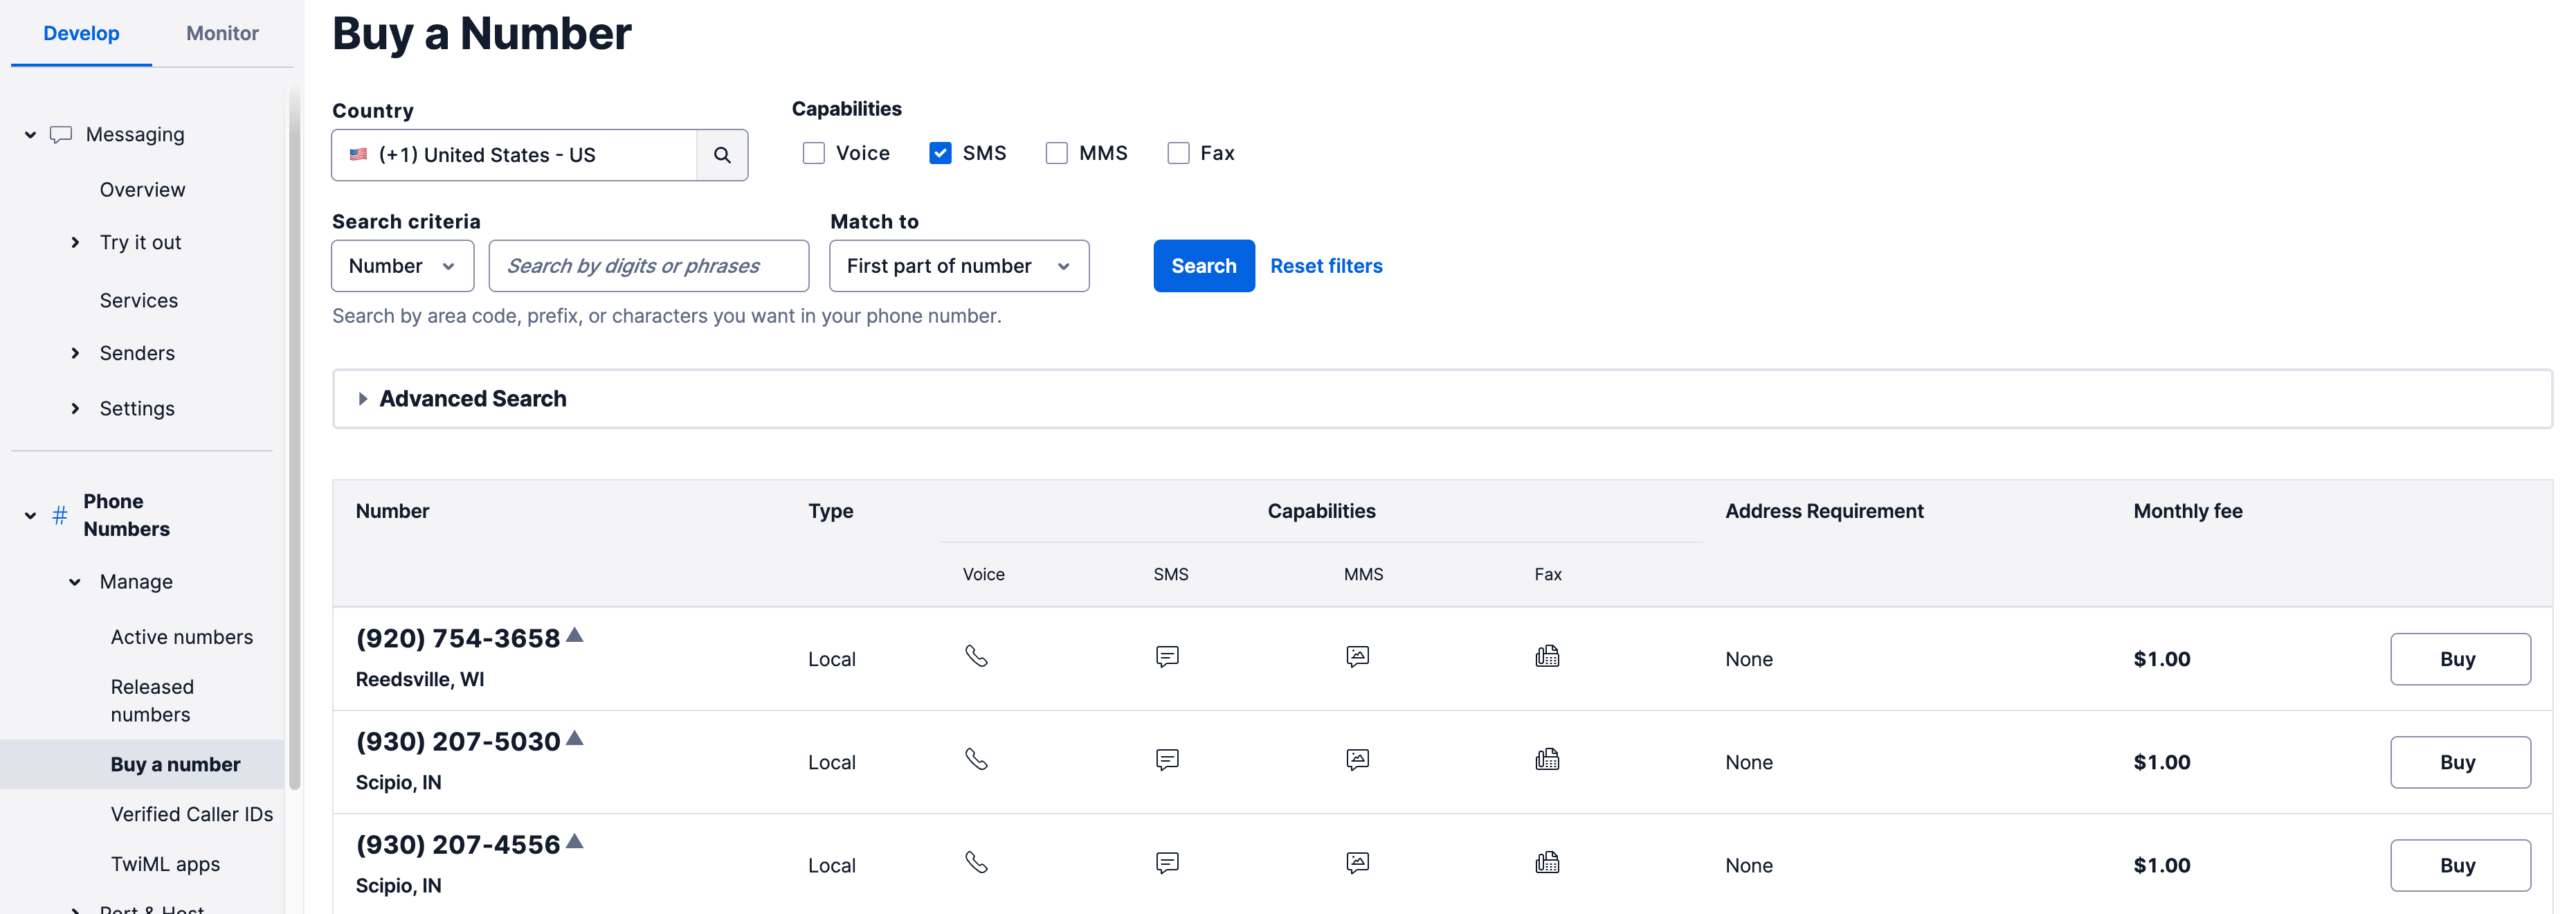
Task: Open Active numbers in sidebar
Action: click(181, 637)
